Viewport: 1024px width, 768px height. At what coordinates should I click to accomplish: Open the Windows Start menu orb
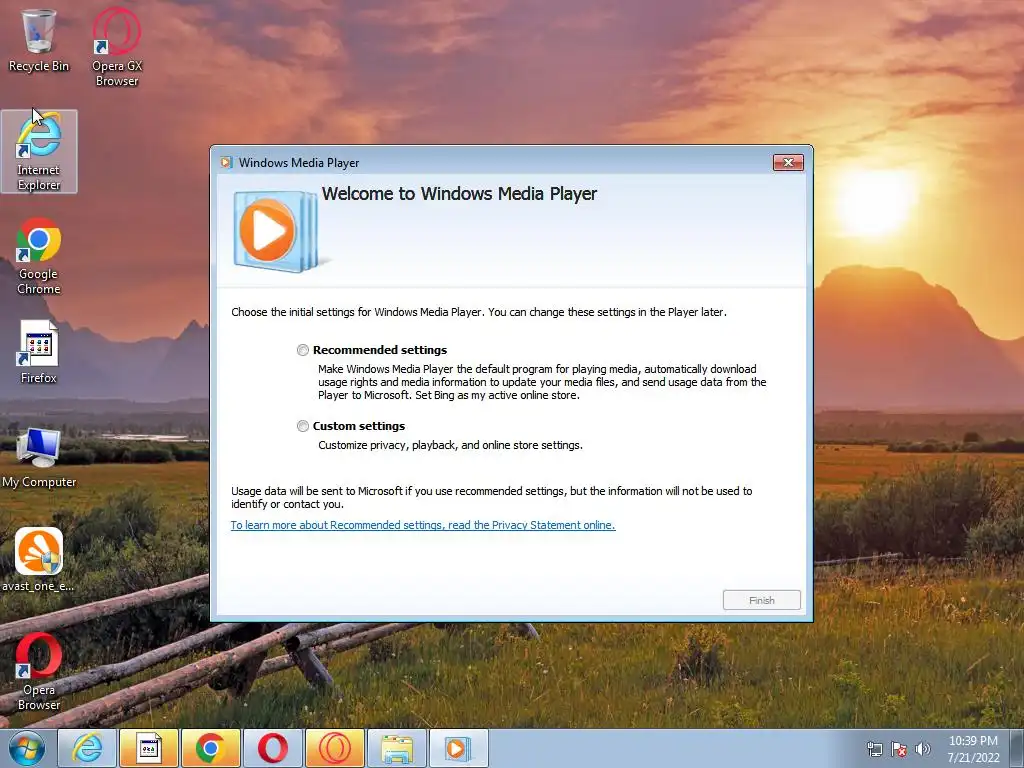[27, 748]
